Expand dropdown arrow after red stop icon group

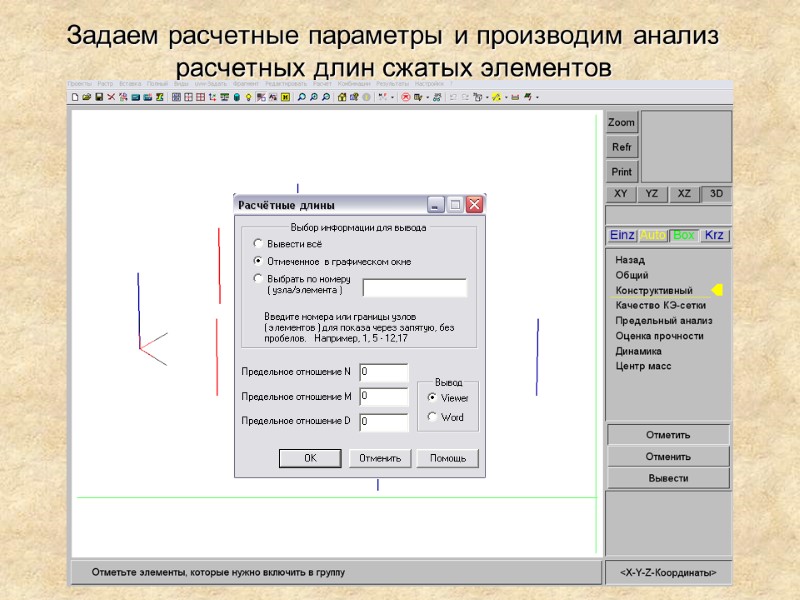pyautogui.click(x=428, y=97)
